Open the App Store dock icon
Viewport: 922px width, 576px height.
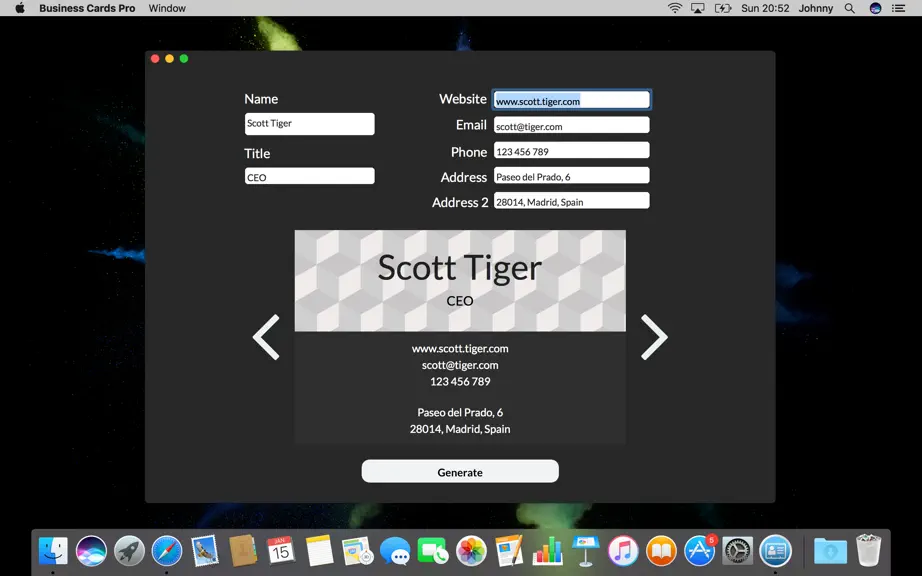(699, 551)
